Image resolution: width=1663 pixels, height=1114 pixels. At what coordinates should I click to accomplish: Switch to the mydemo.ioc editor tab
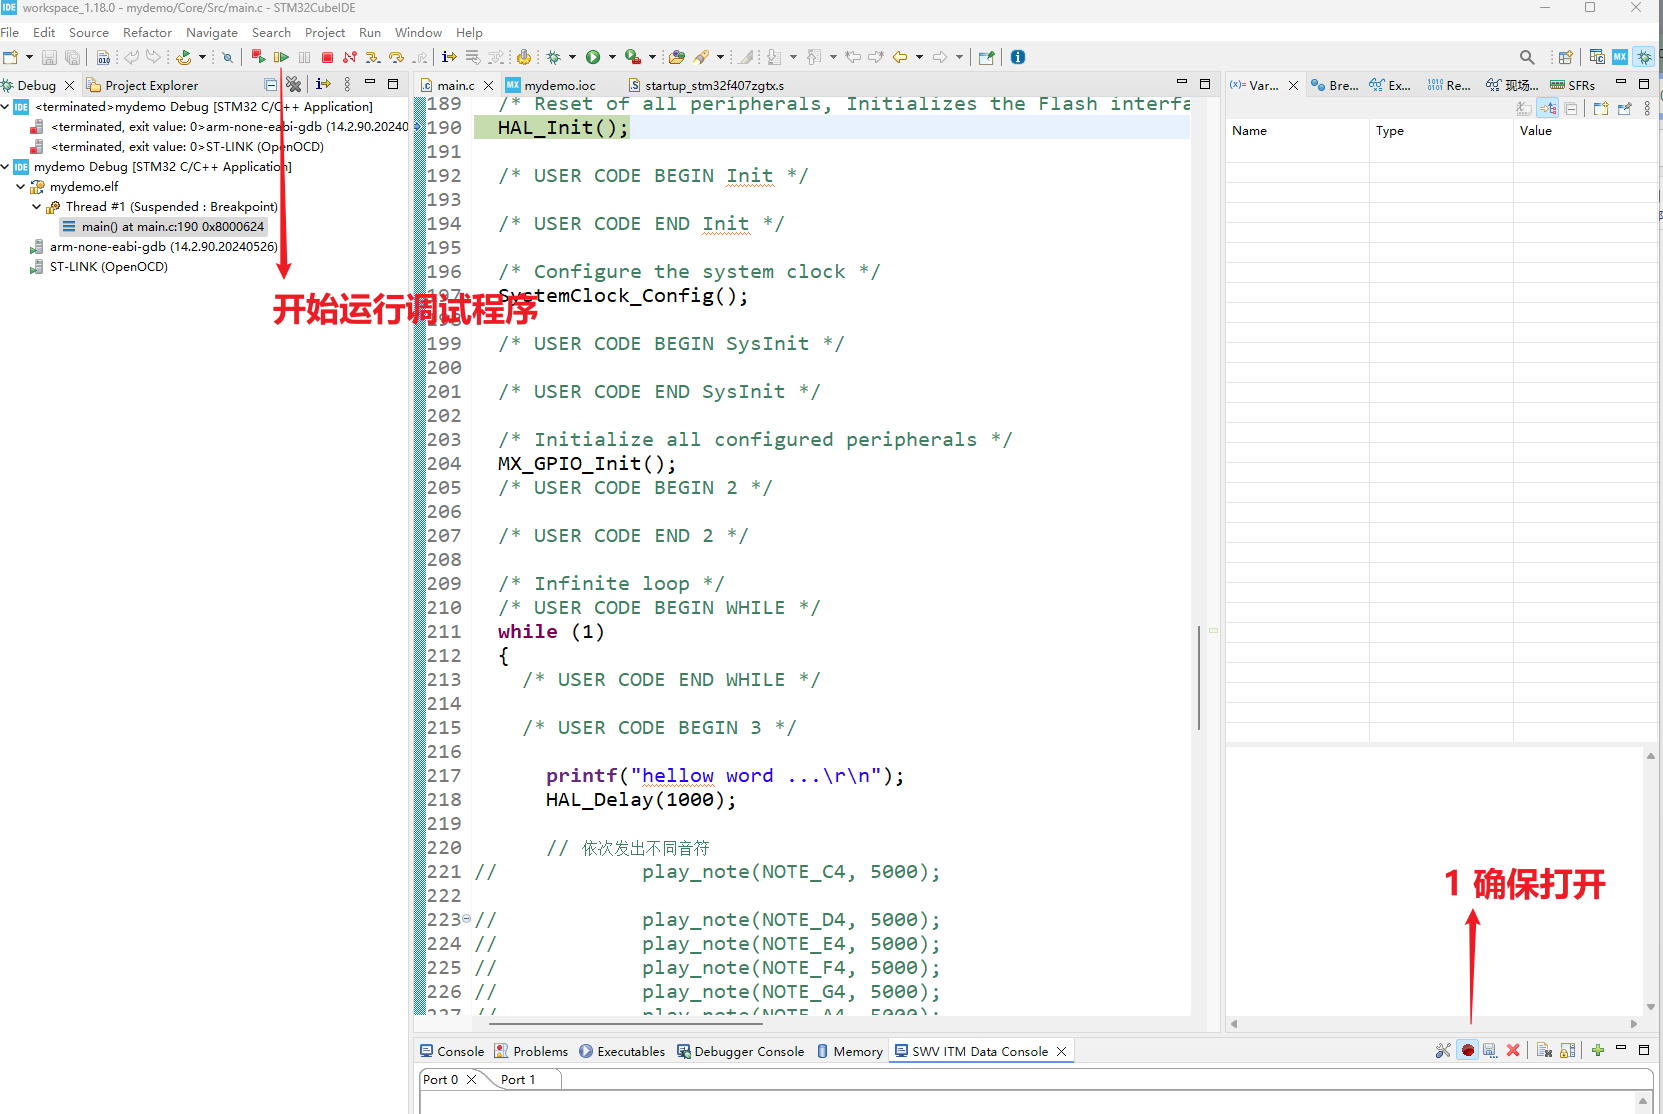[x=560, y=85]
